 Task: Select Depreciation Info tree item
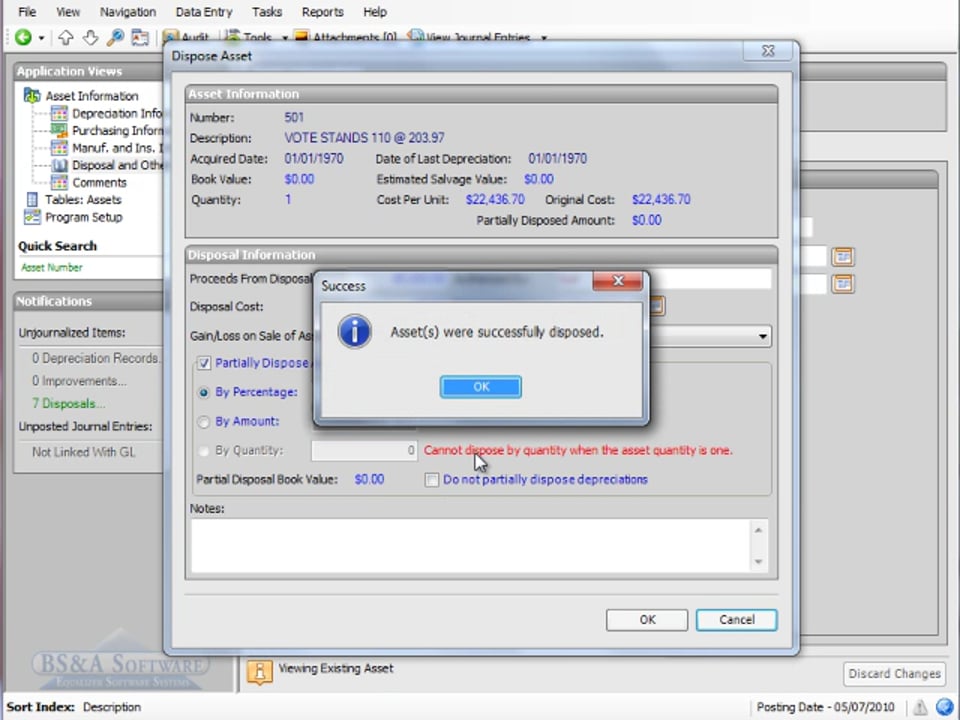tap(116, 113)
